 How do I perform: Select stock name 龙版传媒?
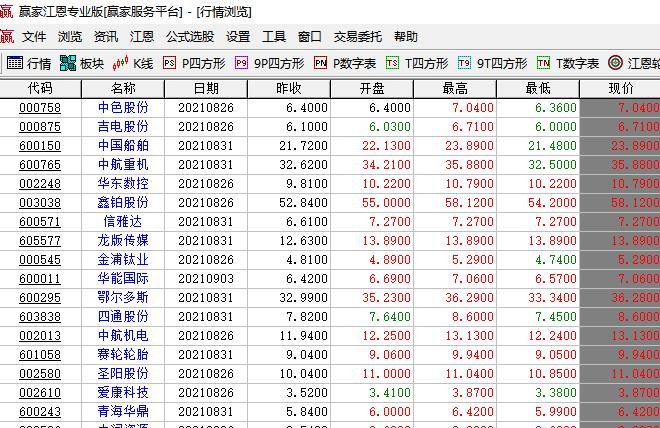click(x=123, y=240)
